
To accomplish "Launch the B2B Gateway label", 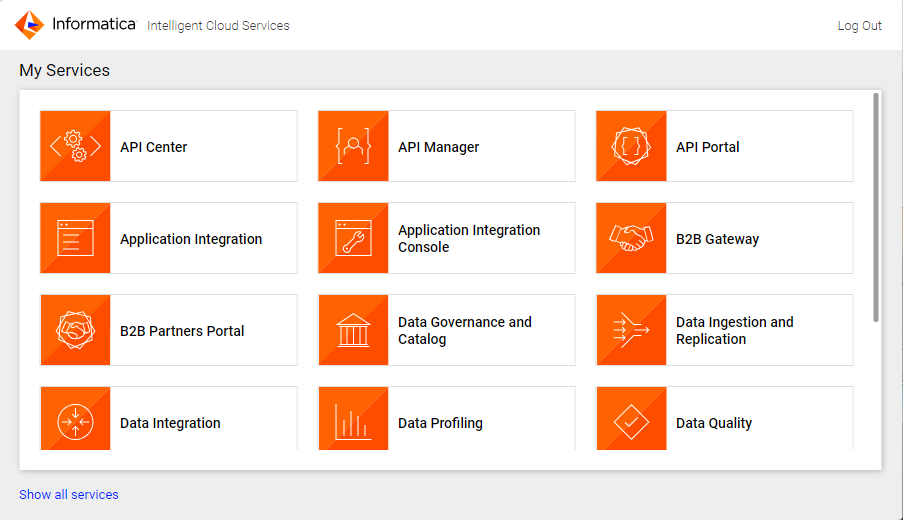I will (x=717, y=239).
